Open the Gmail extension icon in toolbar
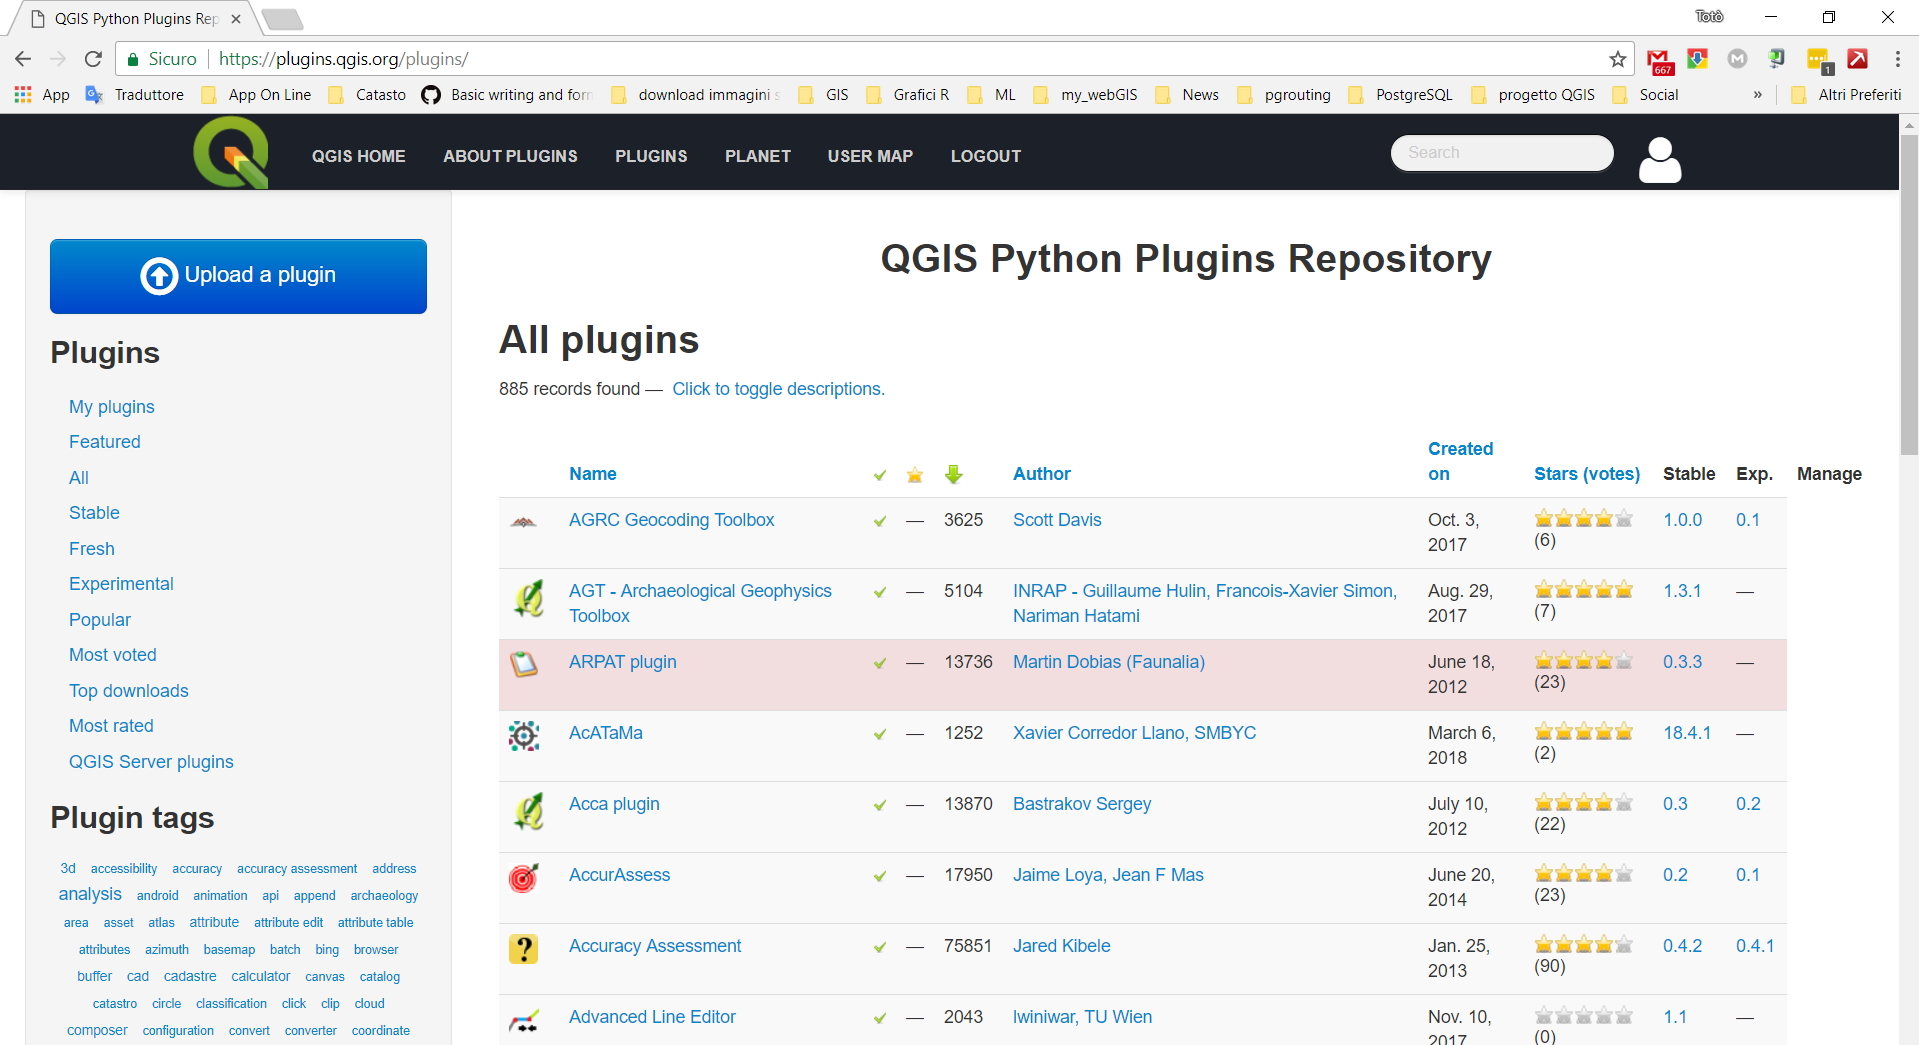The height and width of the screenshot is (1045, 1919). point(1659,60)
